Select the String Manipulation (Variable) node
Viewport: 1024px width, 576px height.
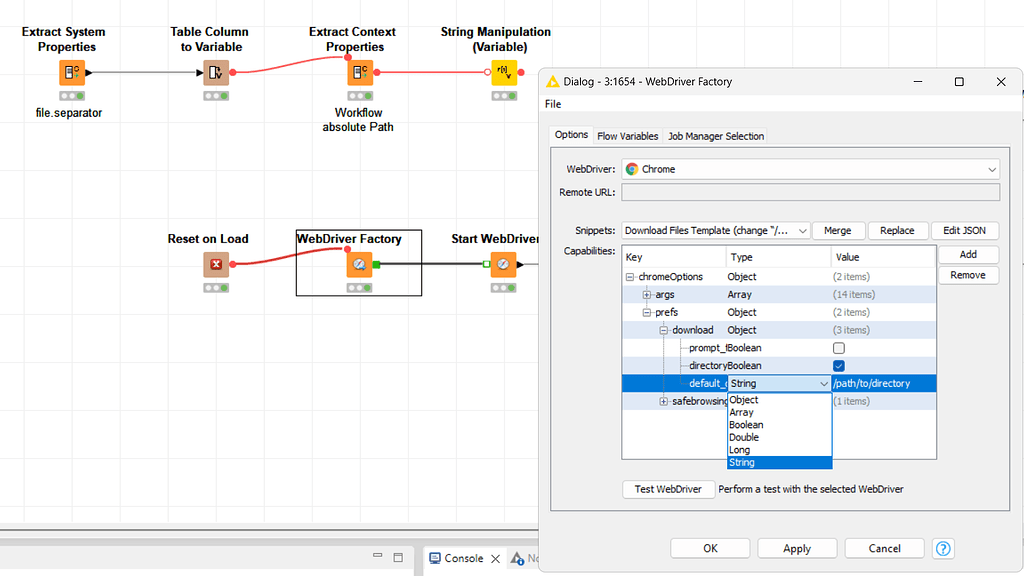tap(502, 71)
